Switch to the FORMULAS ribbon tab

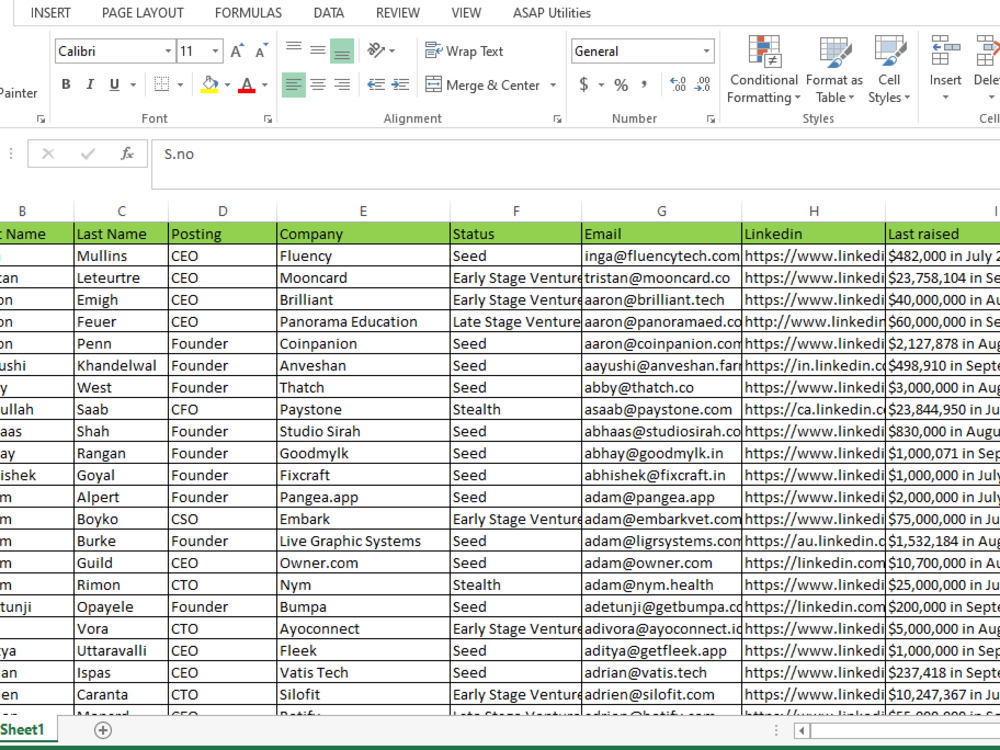[248, 13]
